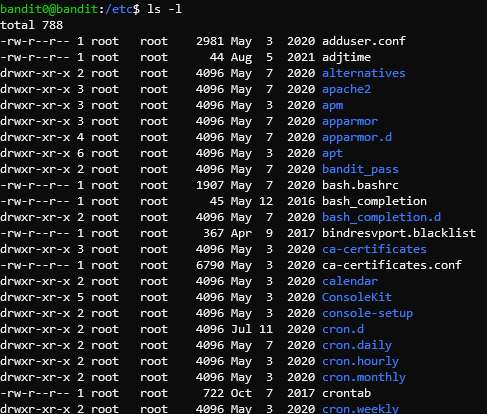Select the console-setup directory name
The width and height of the screenshot is (487, 414).
[367, 313]
